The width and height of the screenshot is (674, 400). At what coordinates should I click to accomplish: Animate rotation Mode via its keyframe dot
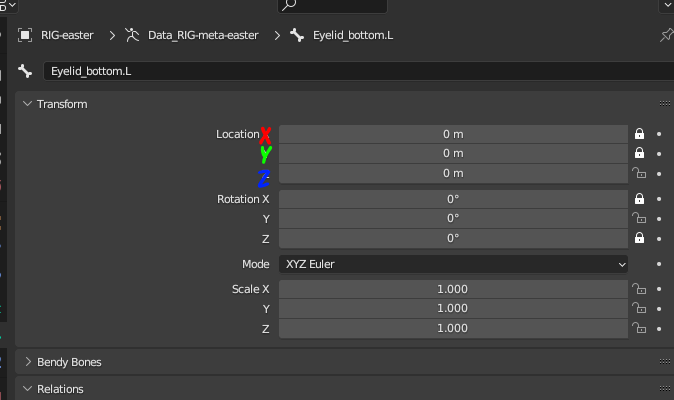(659, 264)
